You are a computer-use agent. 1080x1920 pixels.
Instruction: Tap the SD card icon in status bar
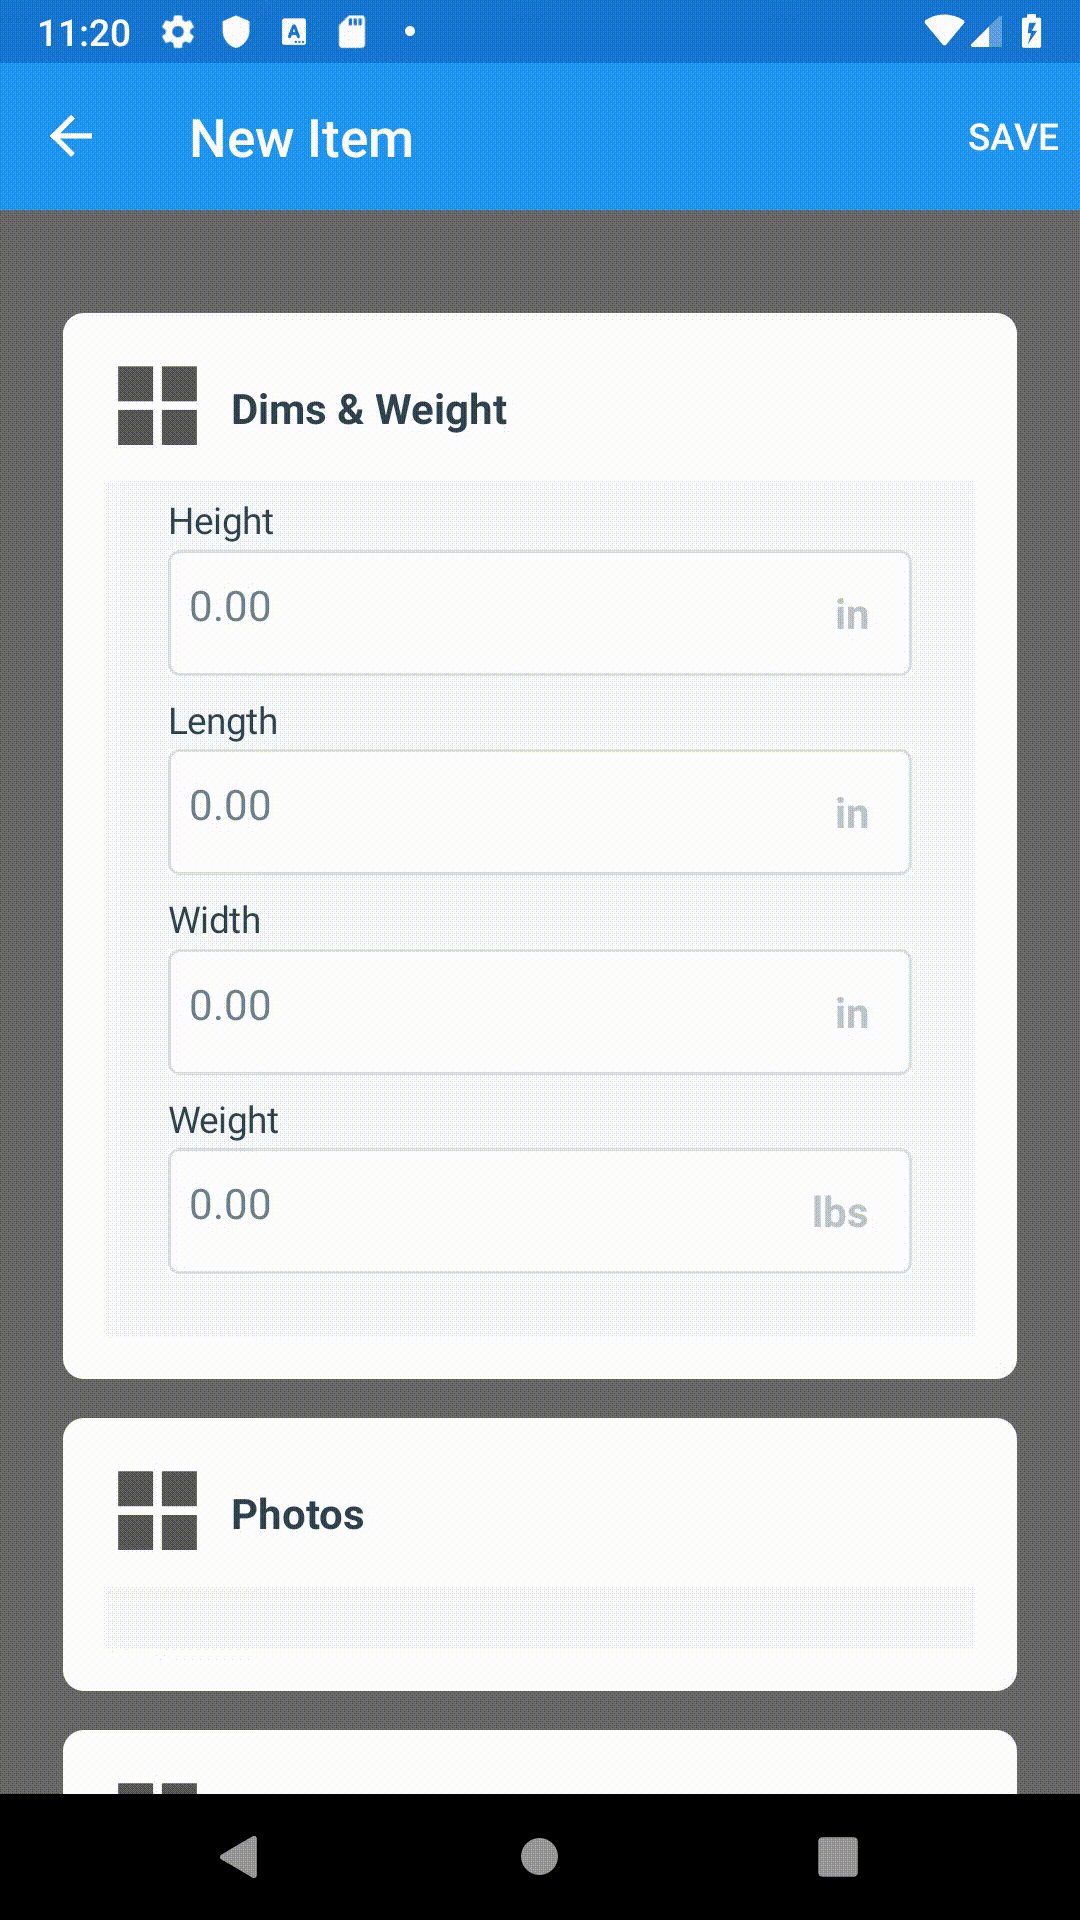351,30
